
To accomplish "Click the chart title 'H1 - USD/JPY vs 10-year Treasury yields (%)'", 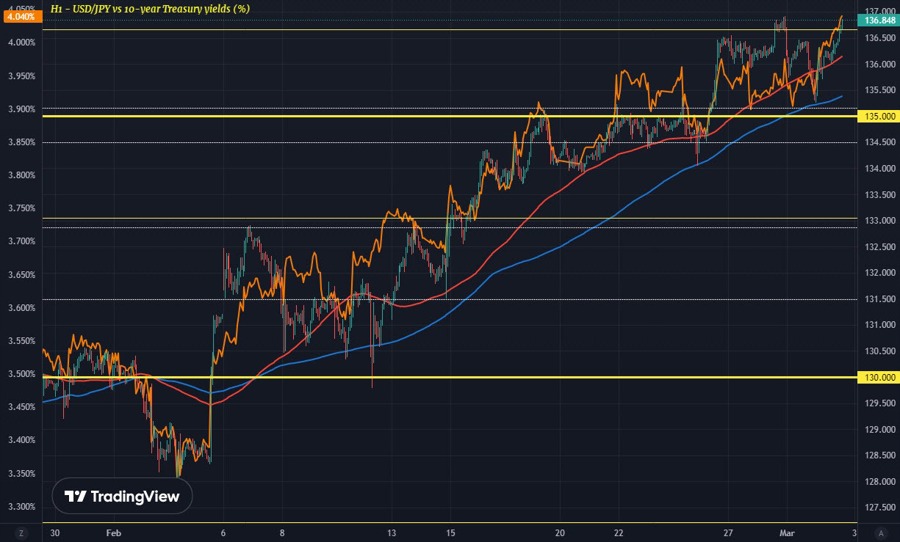I will coord(150,9).
